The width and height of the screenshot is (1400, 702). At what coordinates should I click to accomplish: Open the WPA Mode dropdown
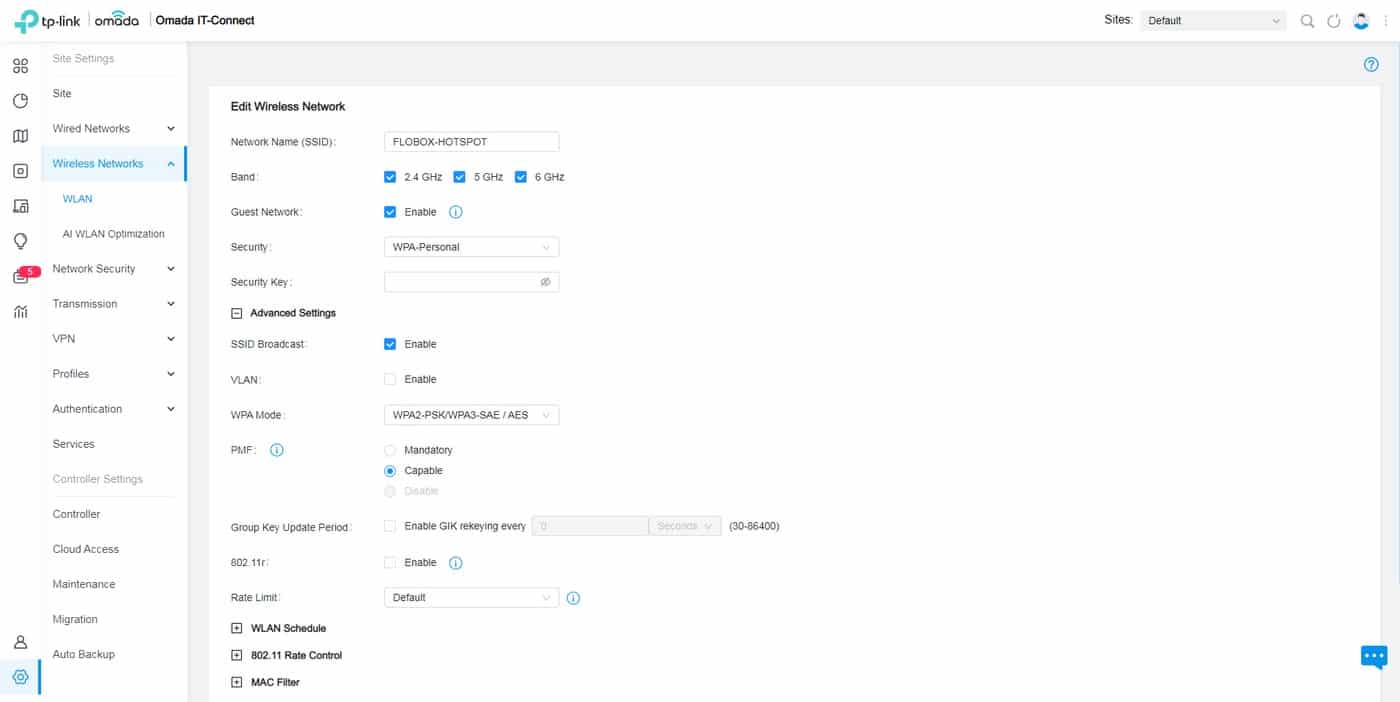coord(471,415)
